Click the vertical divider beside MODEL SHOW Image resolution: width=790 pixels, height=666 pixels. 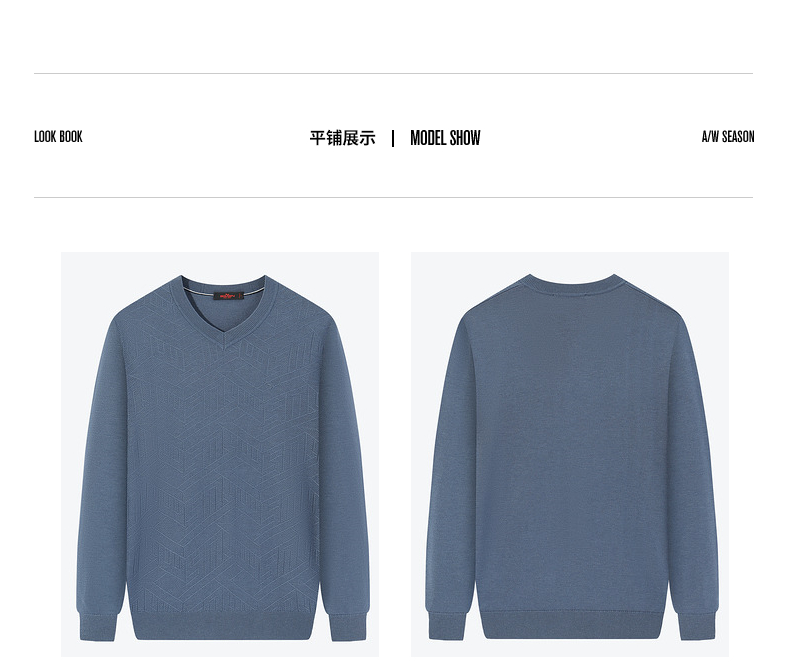click(x=393, y=138)
